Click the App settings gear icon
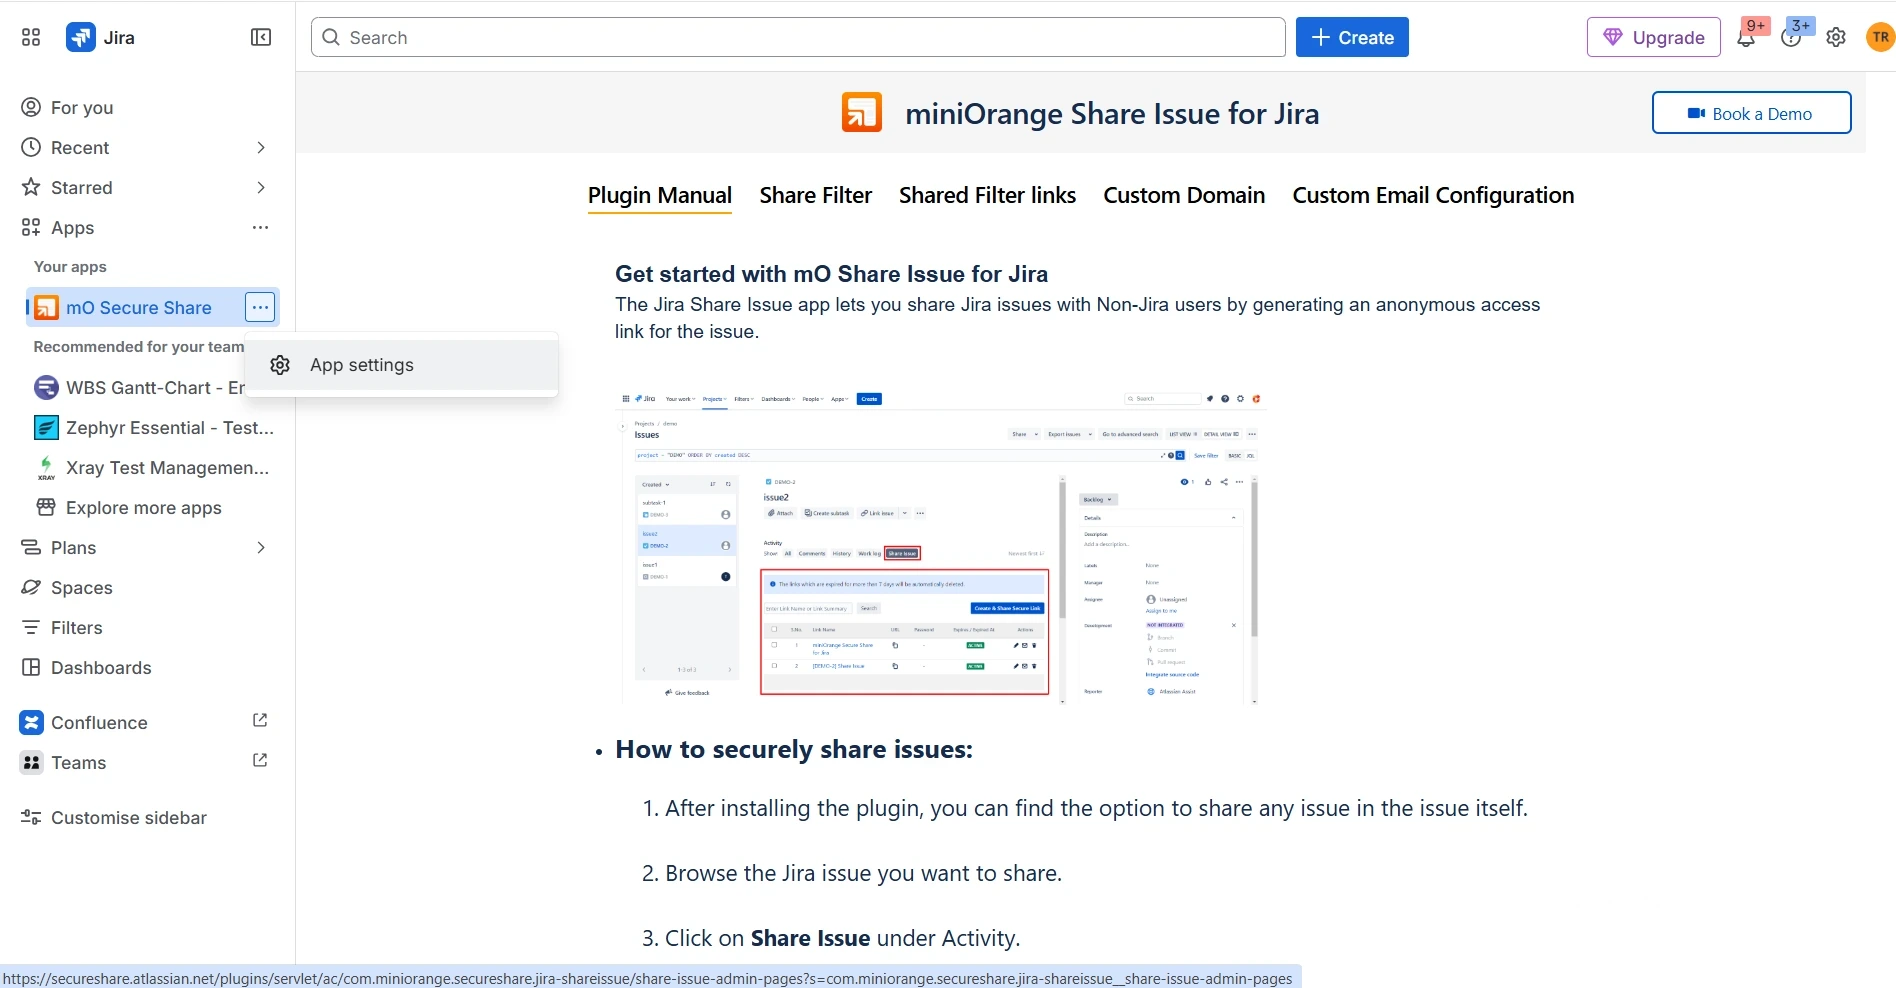 280,365
